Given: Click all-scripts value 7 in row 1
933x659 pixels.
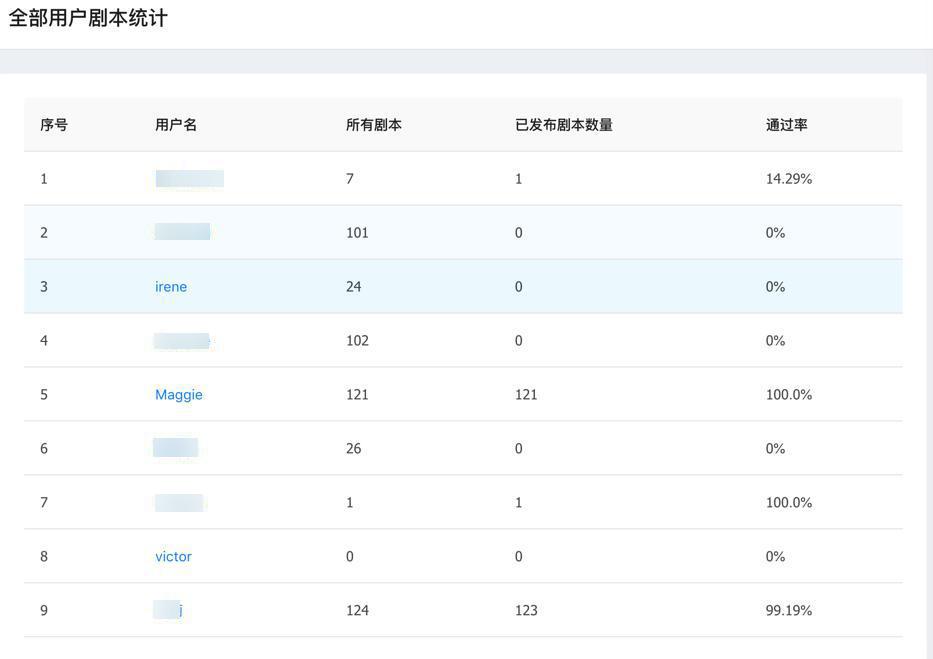Looking at the screenshot, I should click(x=350, y=179).
